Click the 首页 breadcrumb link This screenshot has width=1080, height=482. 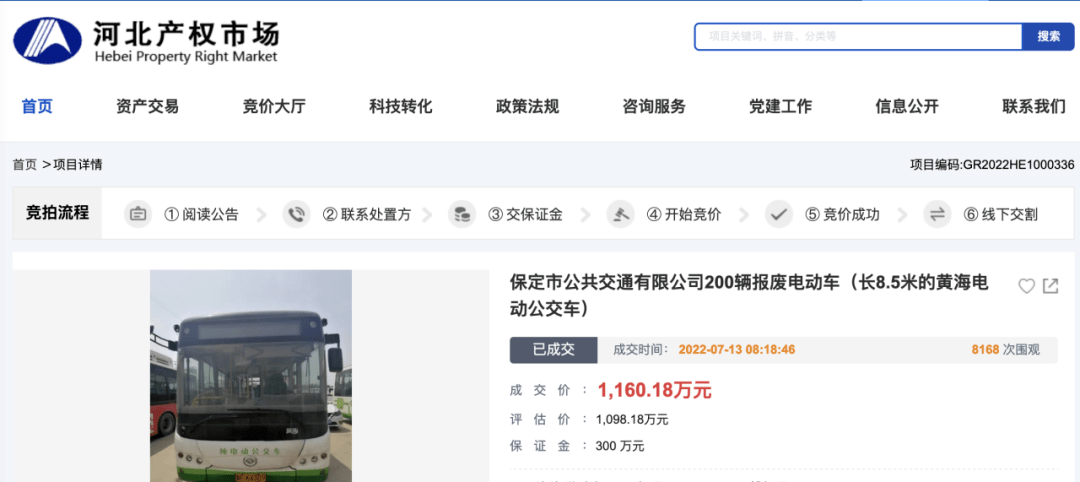coord(24,165)
